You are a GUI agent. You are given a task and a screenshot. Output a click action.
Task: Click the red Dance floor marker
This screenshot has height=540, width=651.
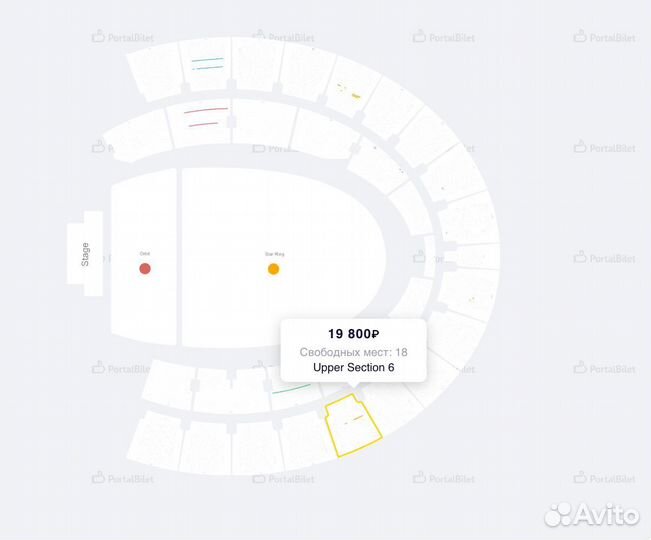pos(145,268)
